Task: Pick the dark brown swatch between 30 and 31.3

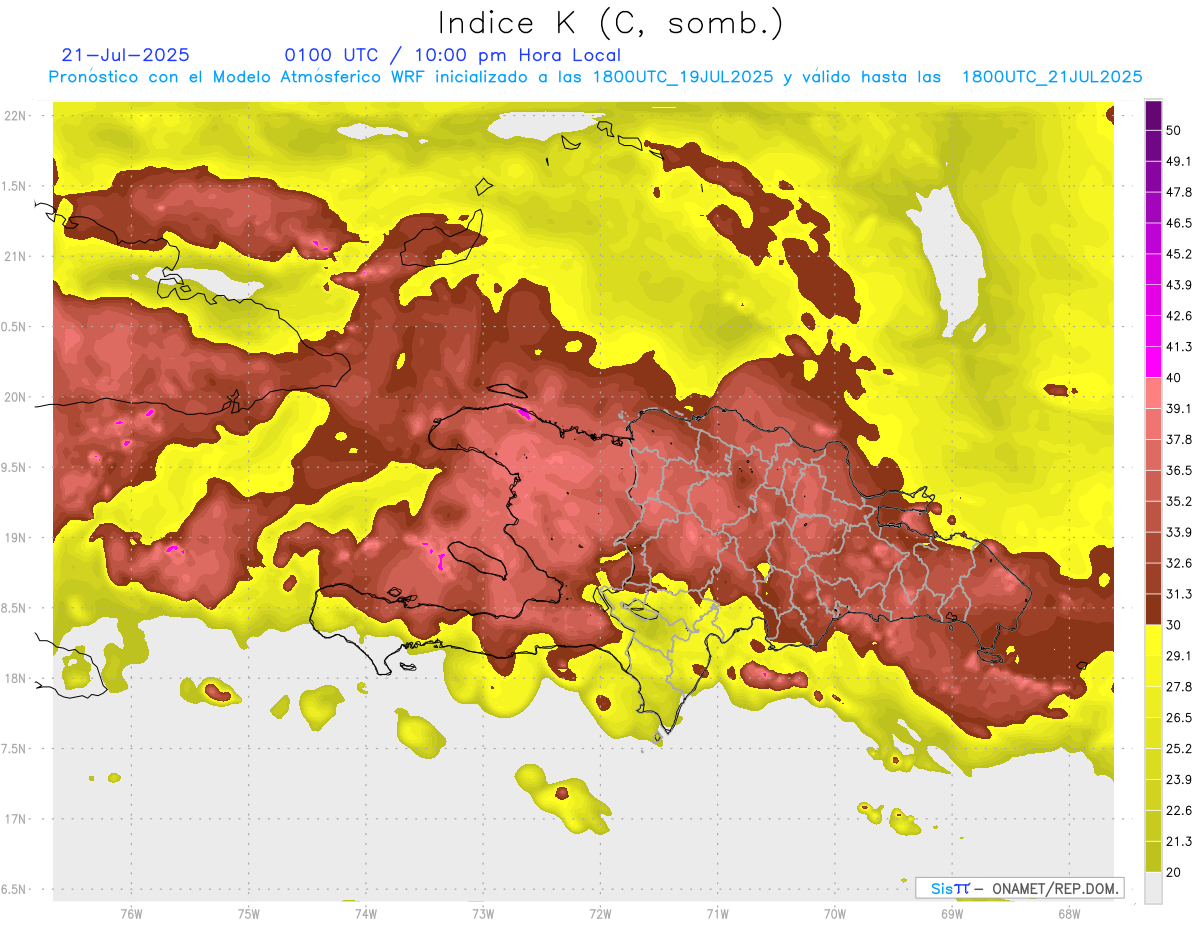Action: [1153, 609]
